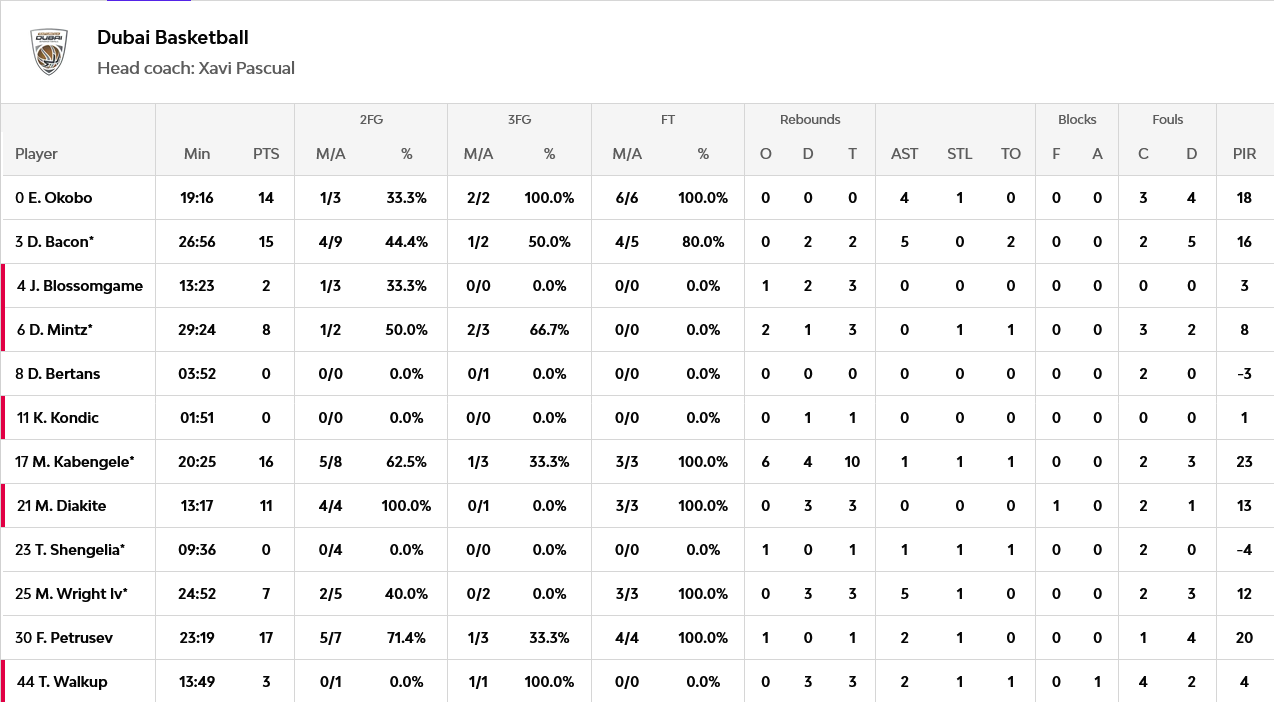The height and width of the screenshot is (702, 1274).
Task: Click the Fouls group header
Action: coord(1167,119)
